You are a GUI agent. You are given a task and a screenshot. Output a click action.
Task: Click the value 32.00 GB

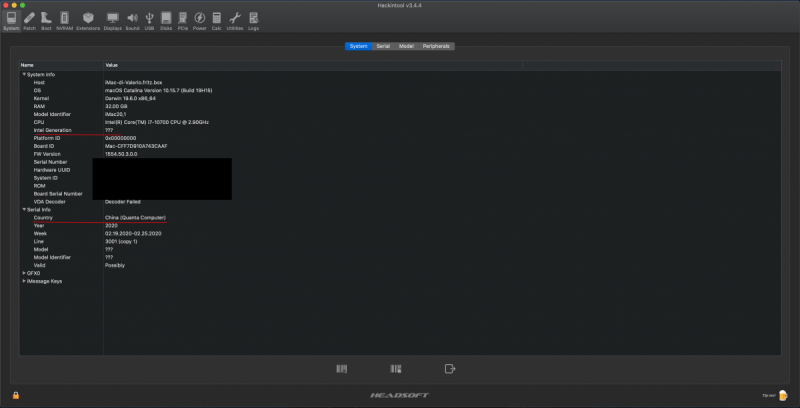pos(114,106)
